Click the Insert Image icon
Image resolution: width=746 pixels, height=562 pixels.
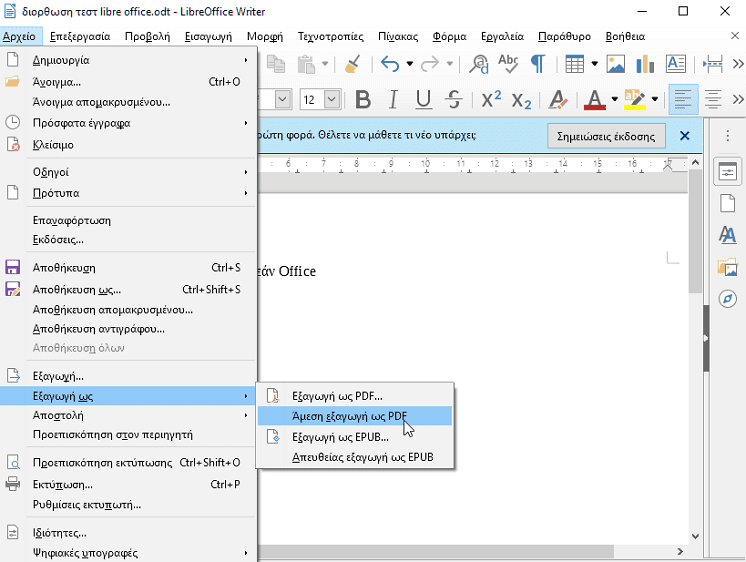[x=616, y=64]
